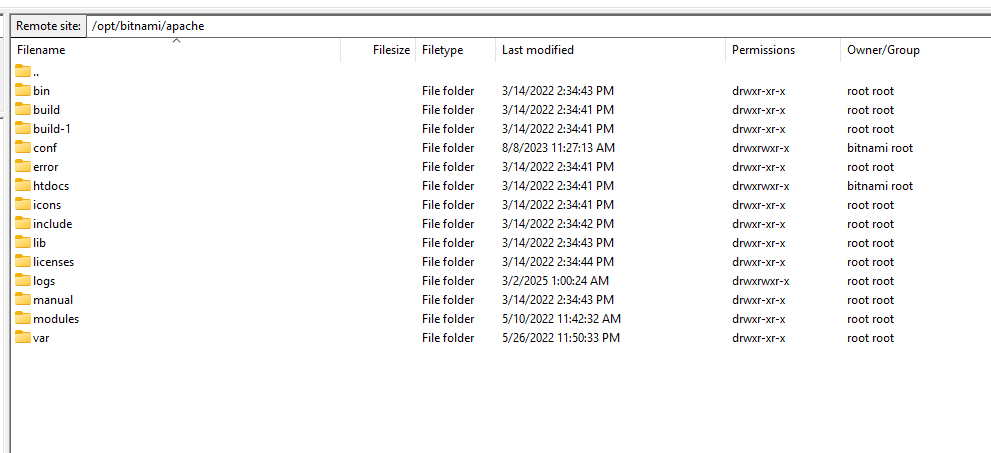Toggle sort arrow above Filename column

pyautogui.click(x=176, y=41)
